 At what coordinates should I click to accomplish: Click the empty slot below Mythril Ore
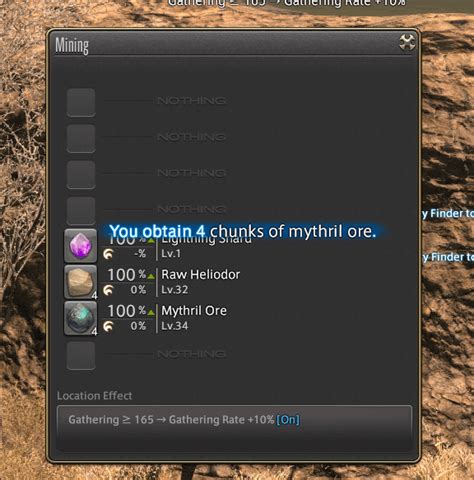(81, 355)
